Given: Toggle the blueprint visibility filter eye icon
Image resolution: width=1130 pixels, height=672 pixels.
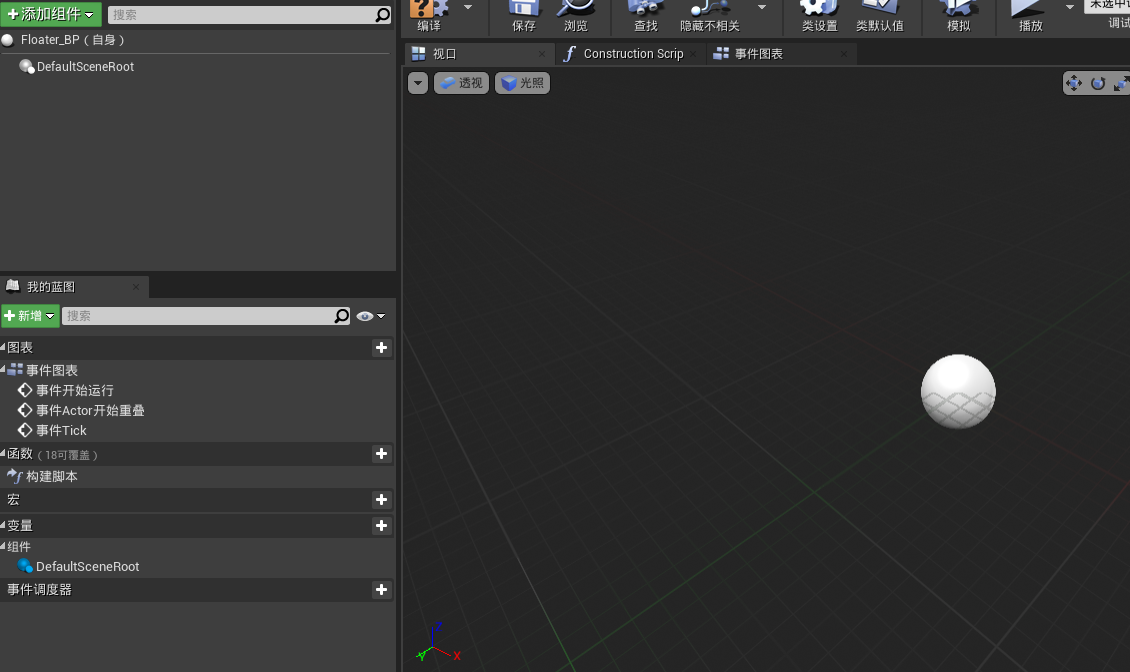Looking at the screenshot, I should [x=366, y=315].
